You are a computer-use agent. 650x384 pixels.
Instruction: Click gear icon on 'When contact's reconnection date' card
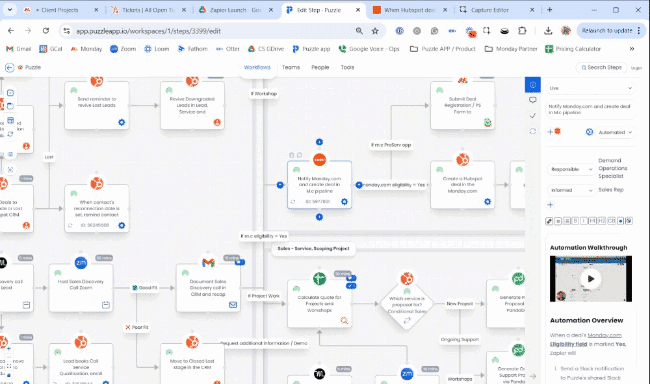[x=121, y=225]
